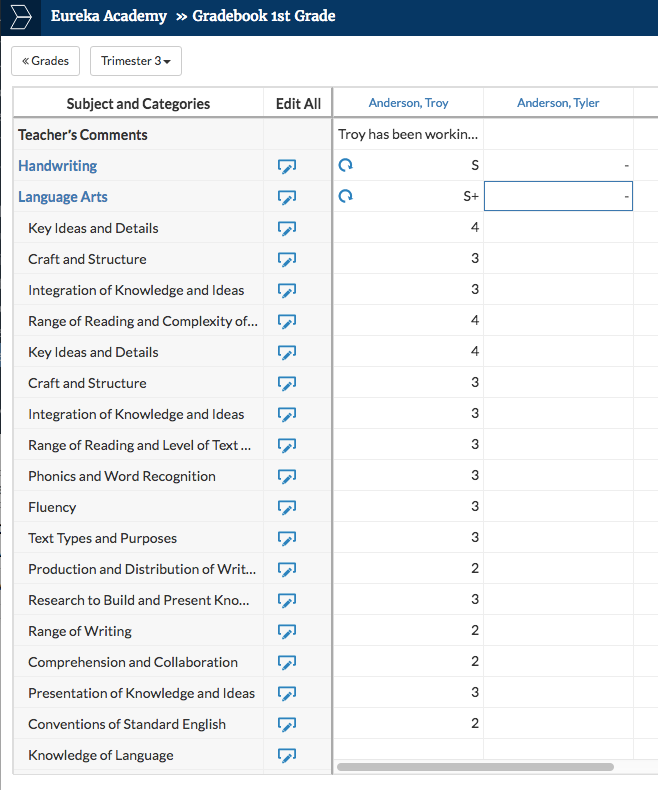
Task: Click the horizontal scrollbar at bottom
Action: coord(475,767)
